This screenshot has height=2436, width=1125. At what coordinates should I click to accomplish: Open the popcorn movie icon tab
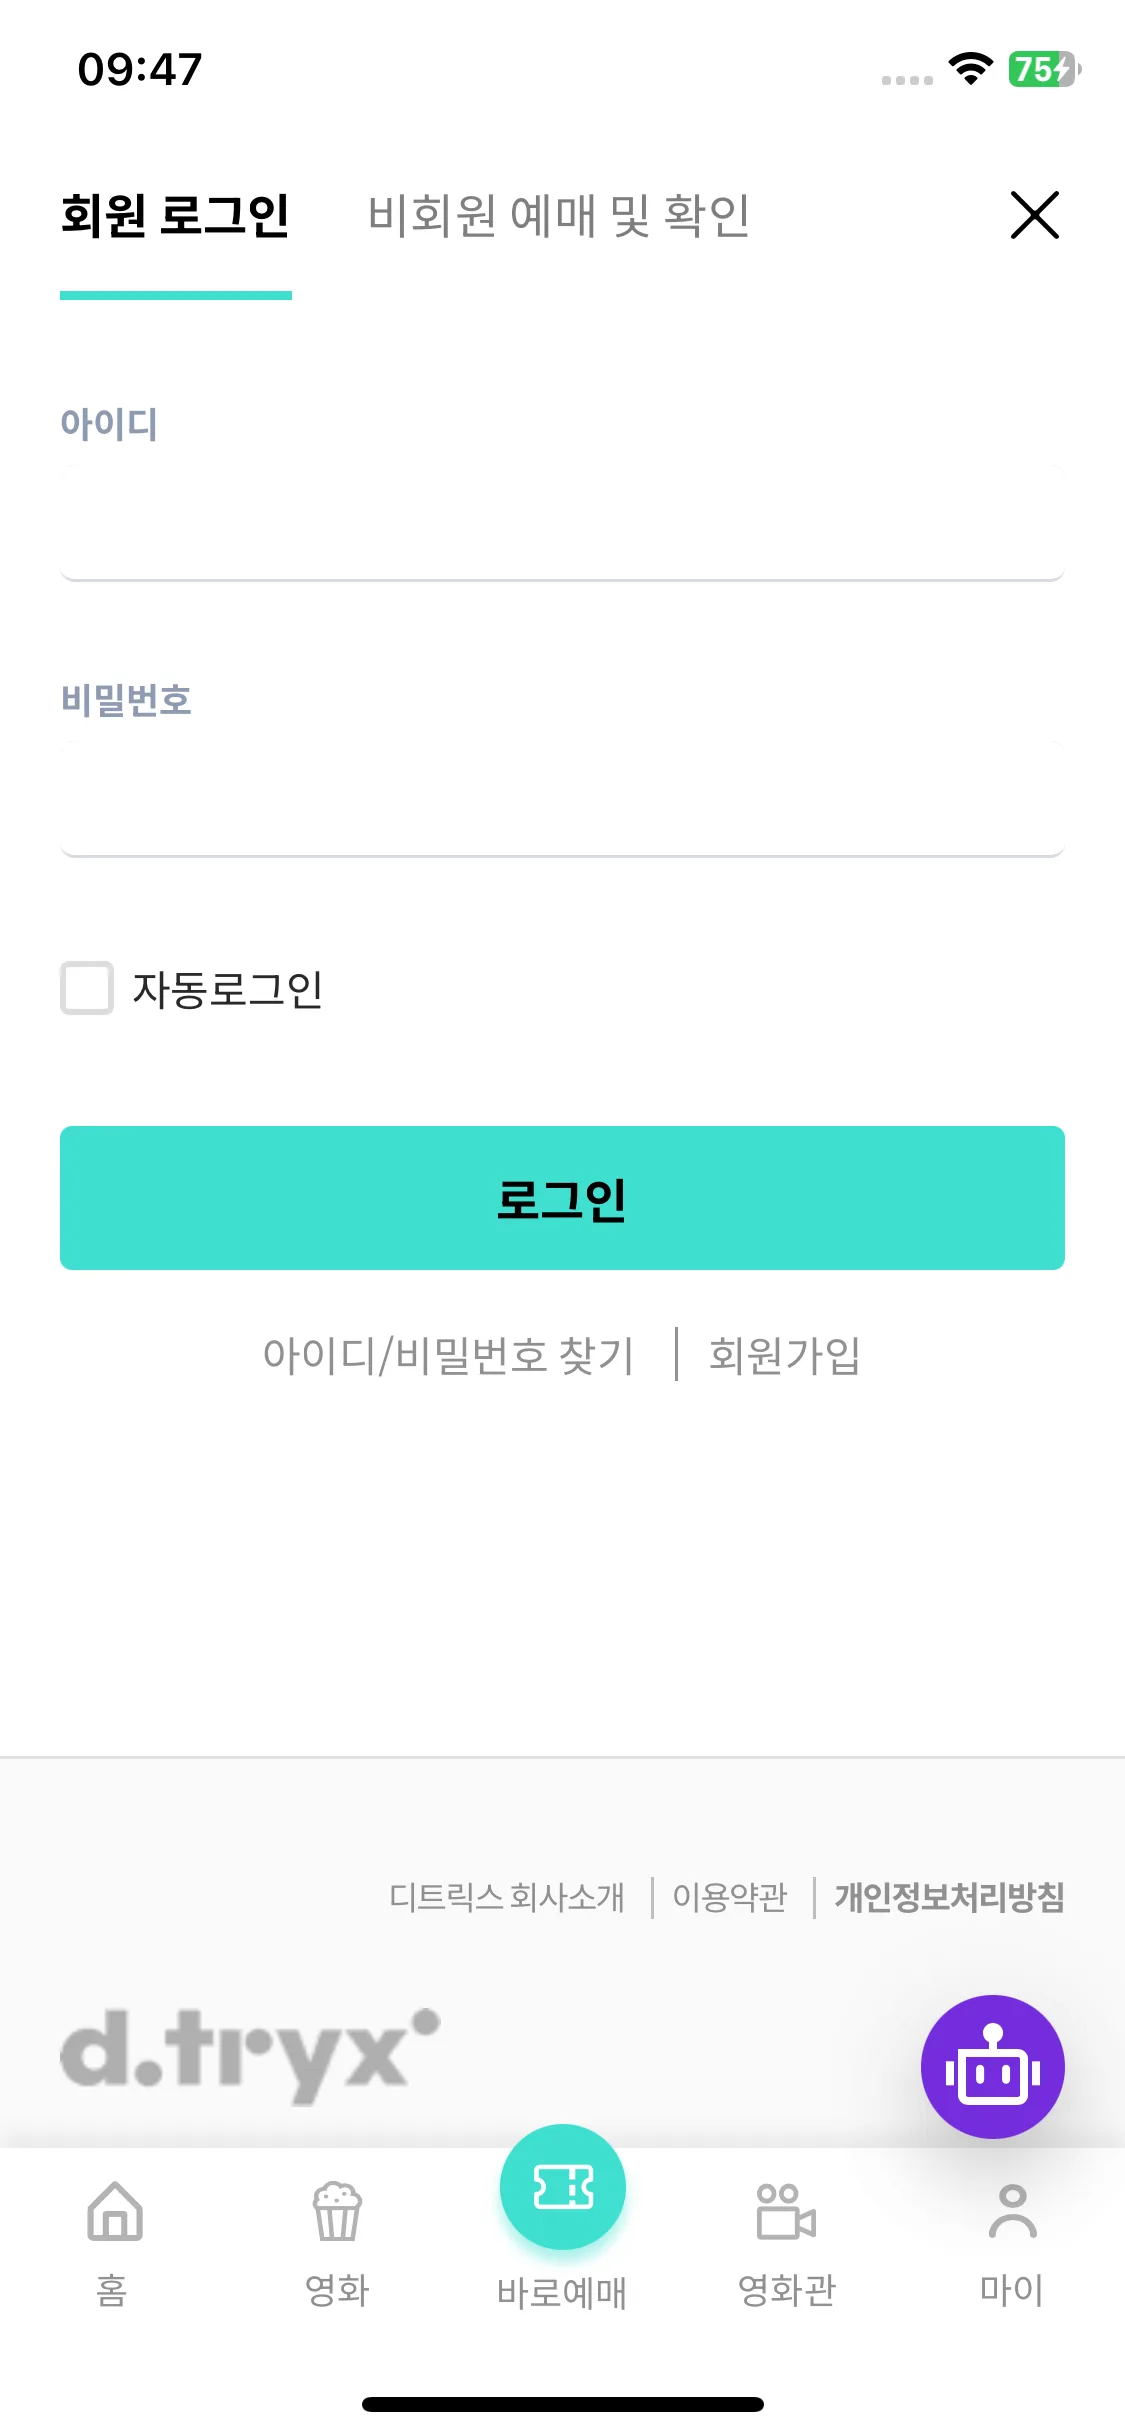(x=337, y=2212)
